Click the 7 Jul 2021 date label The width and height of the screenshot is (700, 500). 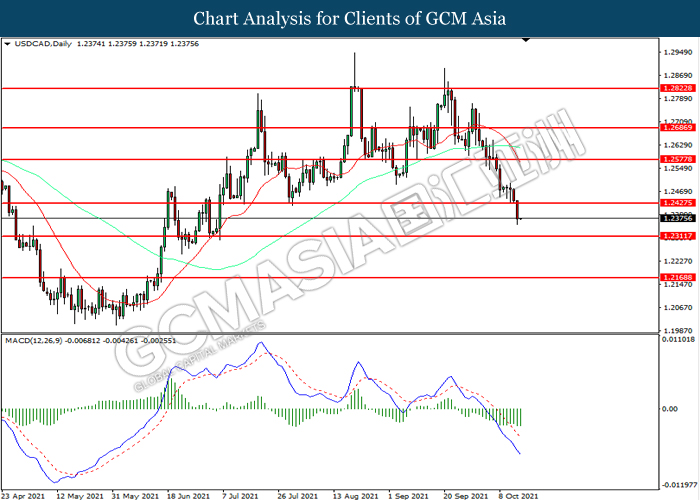click(x=241, y=496)
